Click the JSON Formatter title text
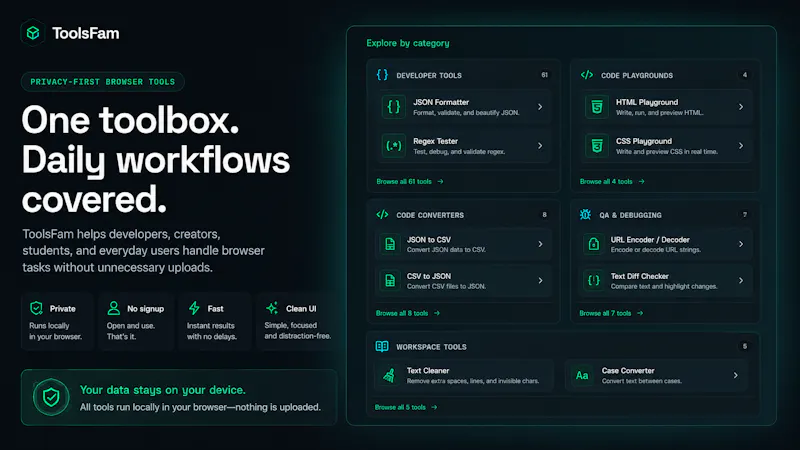The image size is (800, 450). point(441,102)
